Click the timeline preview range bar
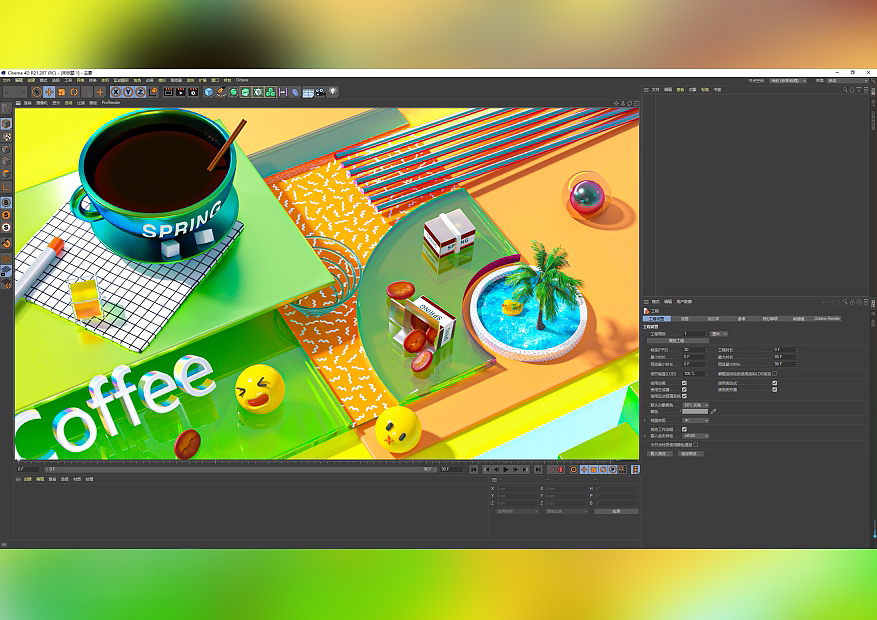Viewport: 877px width, 620px height. 241,470
